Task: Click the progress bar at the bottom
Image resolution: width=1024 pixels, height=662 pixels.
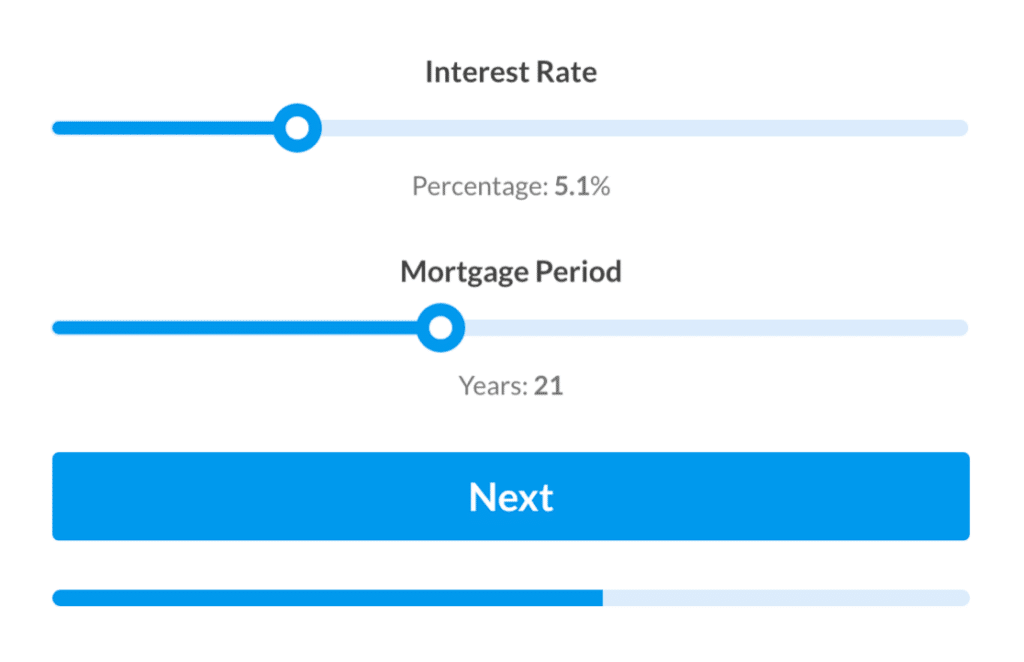Action: [510, 597]
